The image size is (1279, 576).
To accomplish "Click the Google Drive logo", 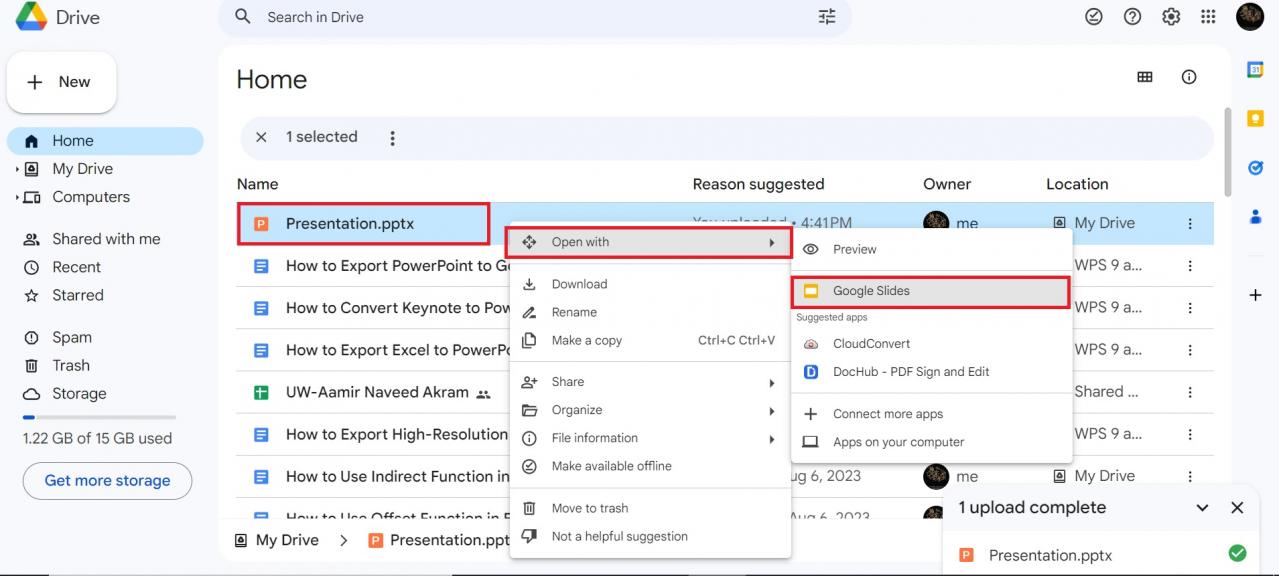I will [31, 17].
